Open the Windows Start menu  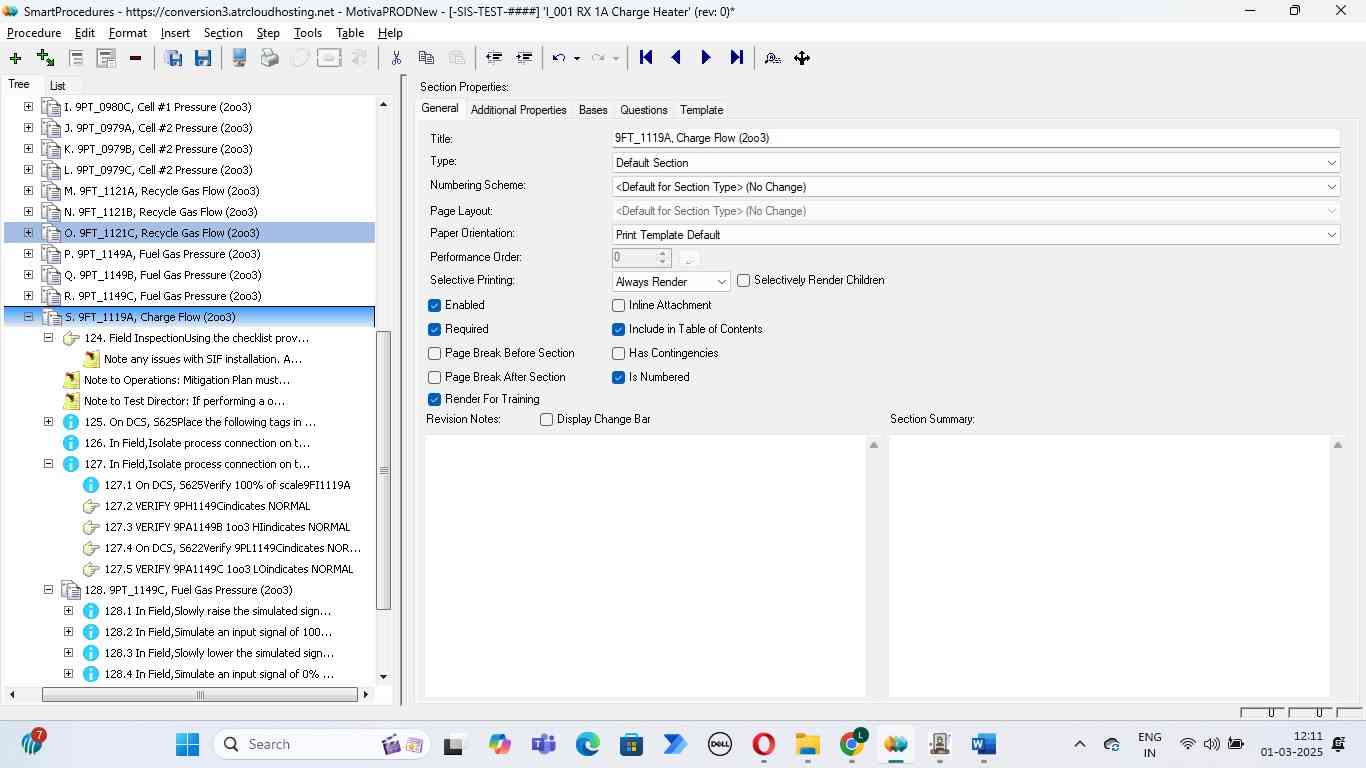[187, 744]
